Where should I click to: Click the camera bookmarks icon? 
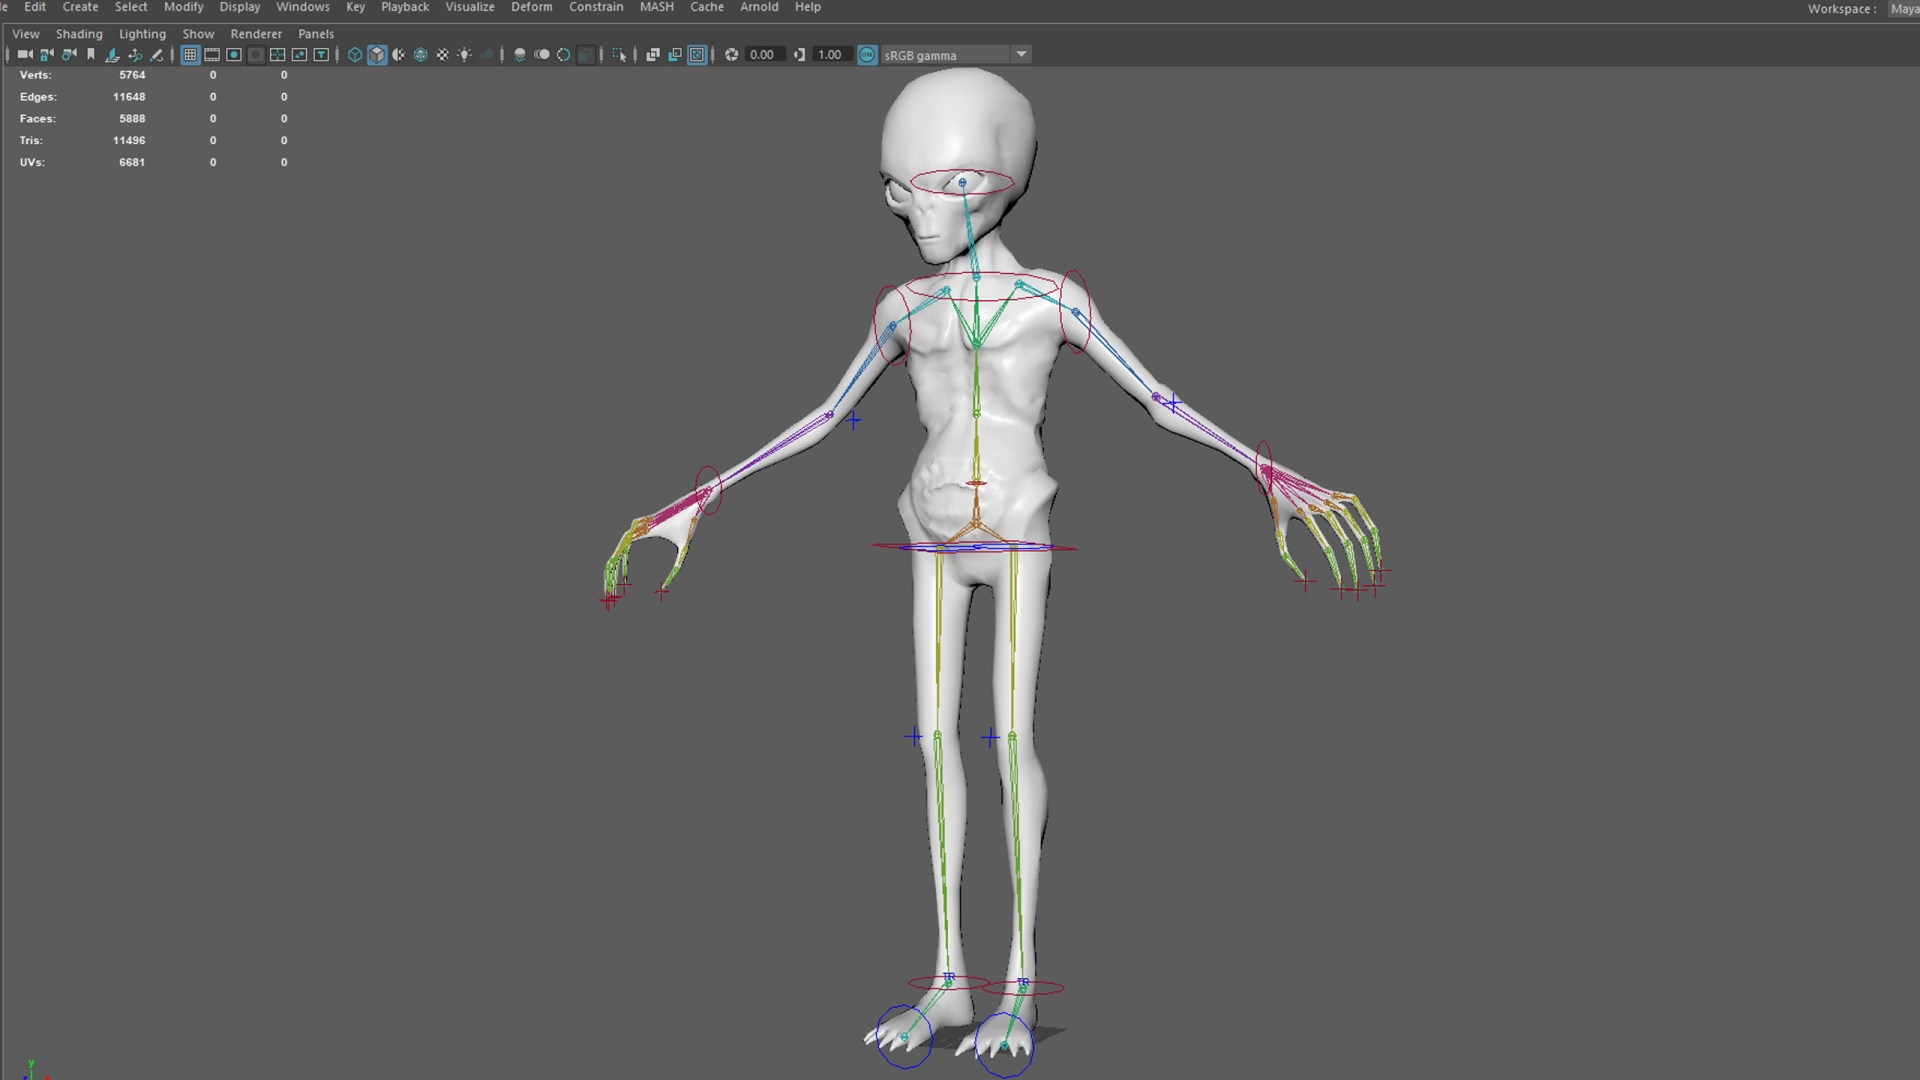click(x=91, y=55)
